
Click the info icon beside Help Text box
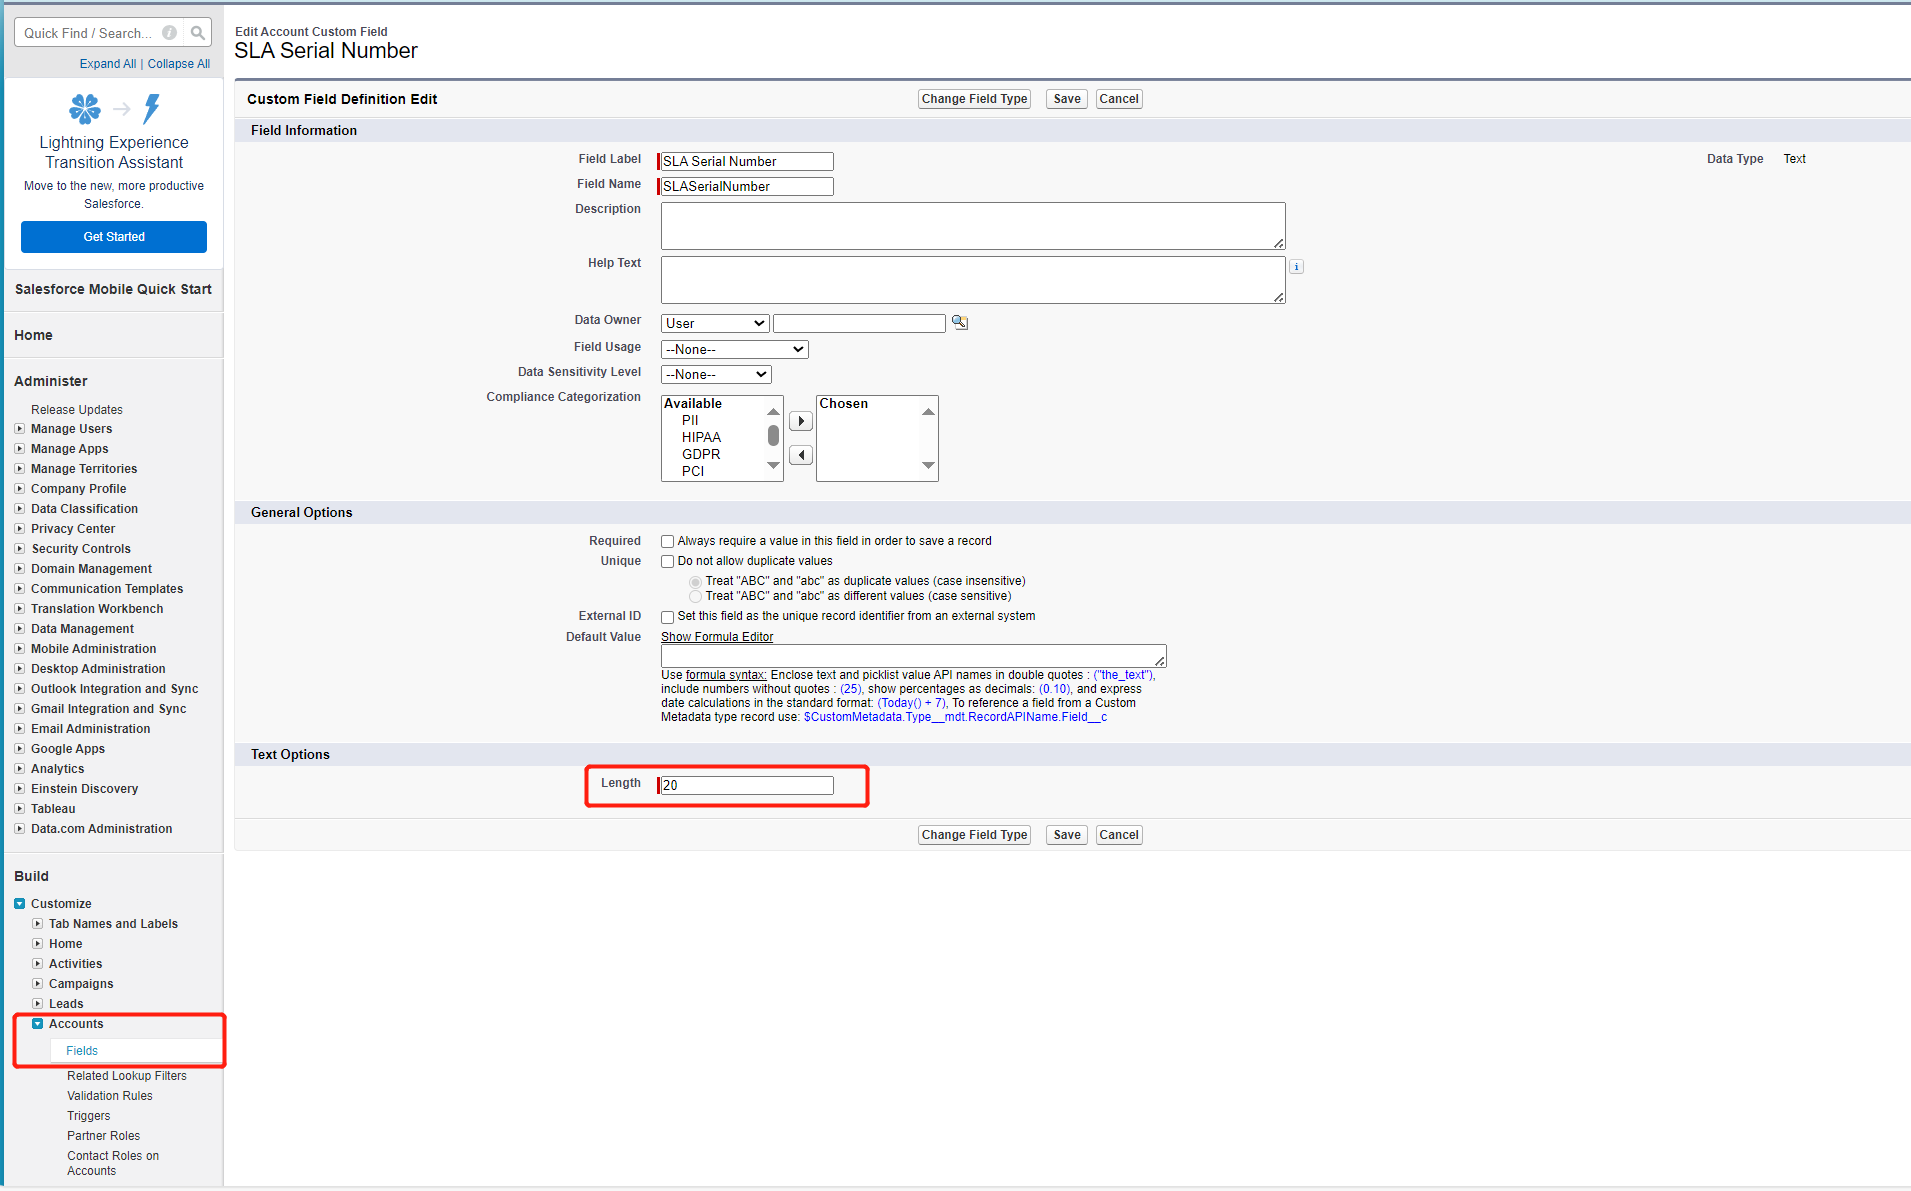tap(1296, 266)
